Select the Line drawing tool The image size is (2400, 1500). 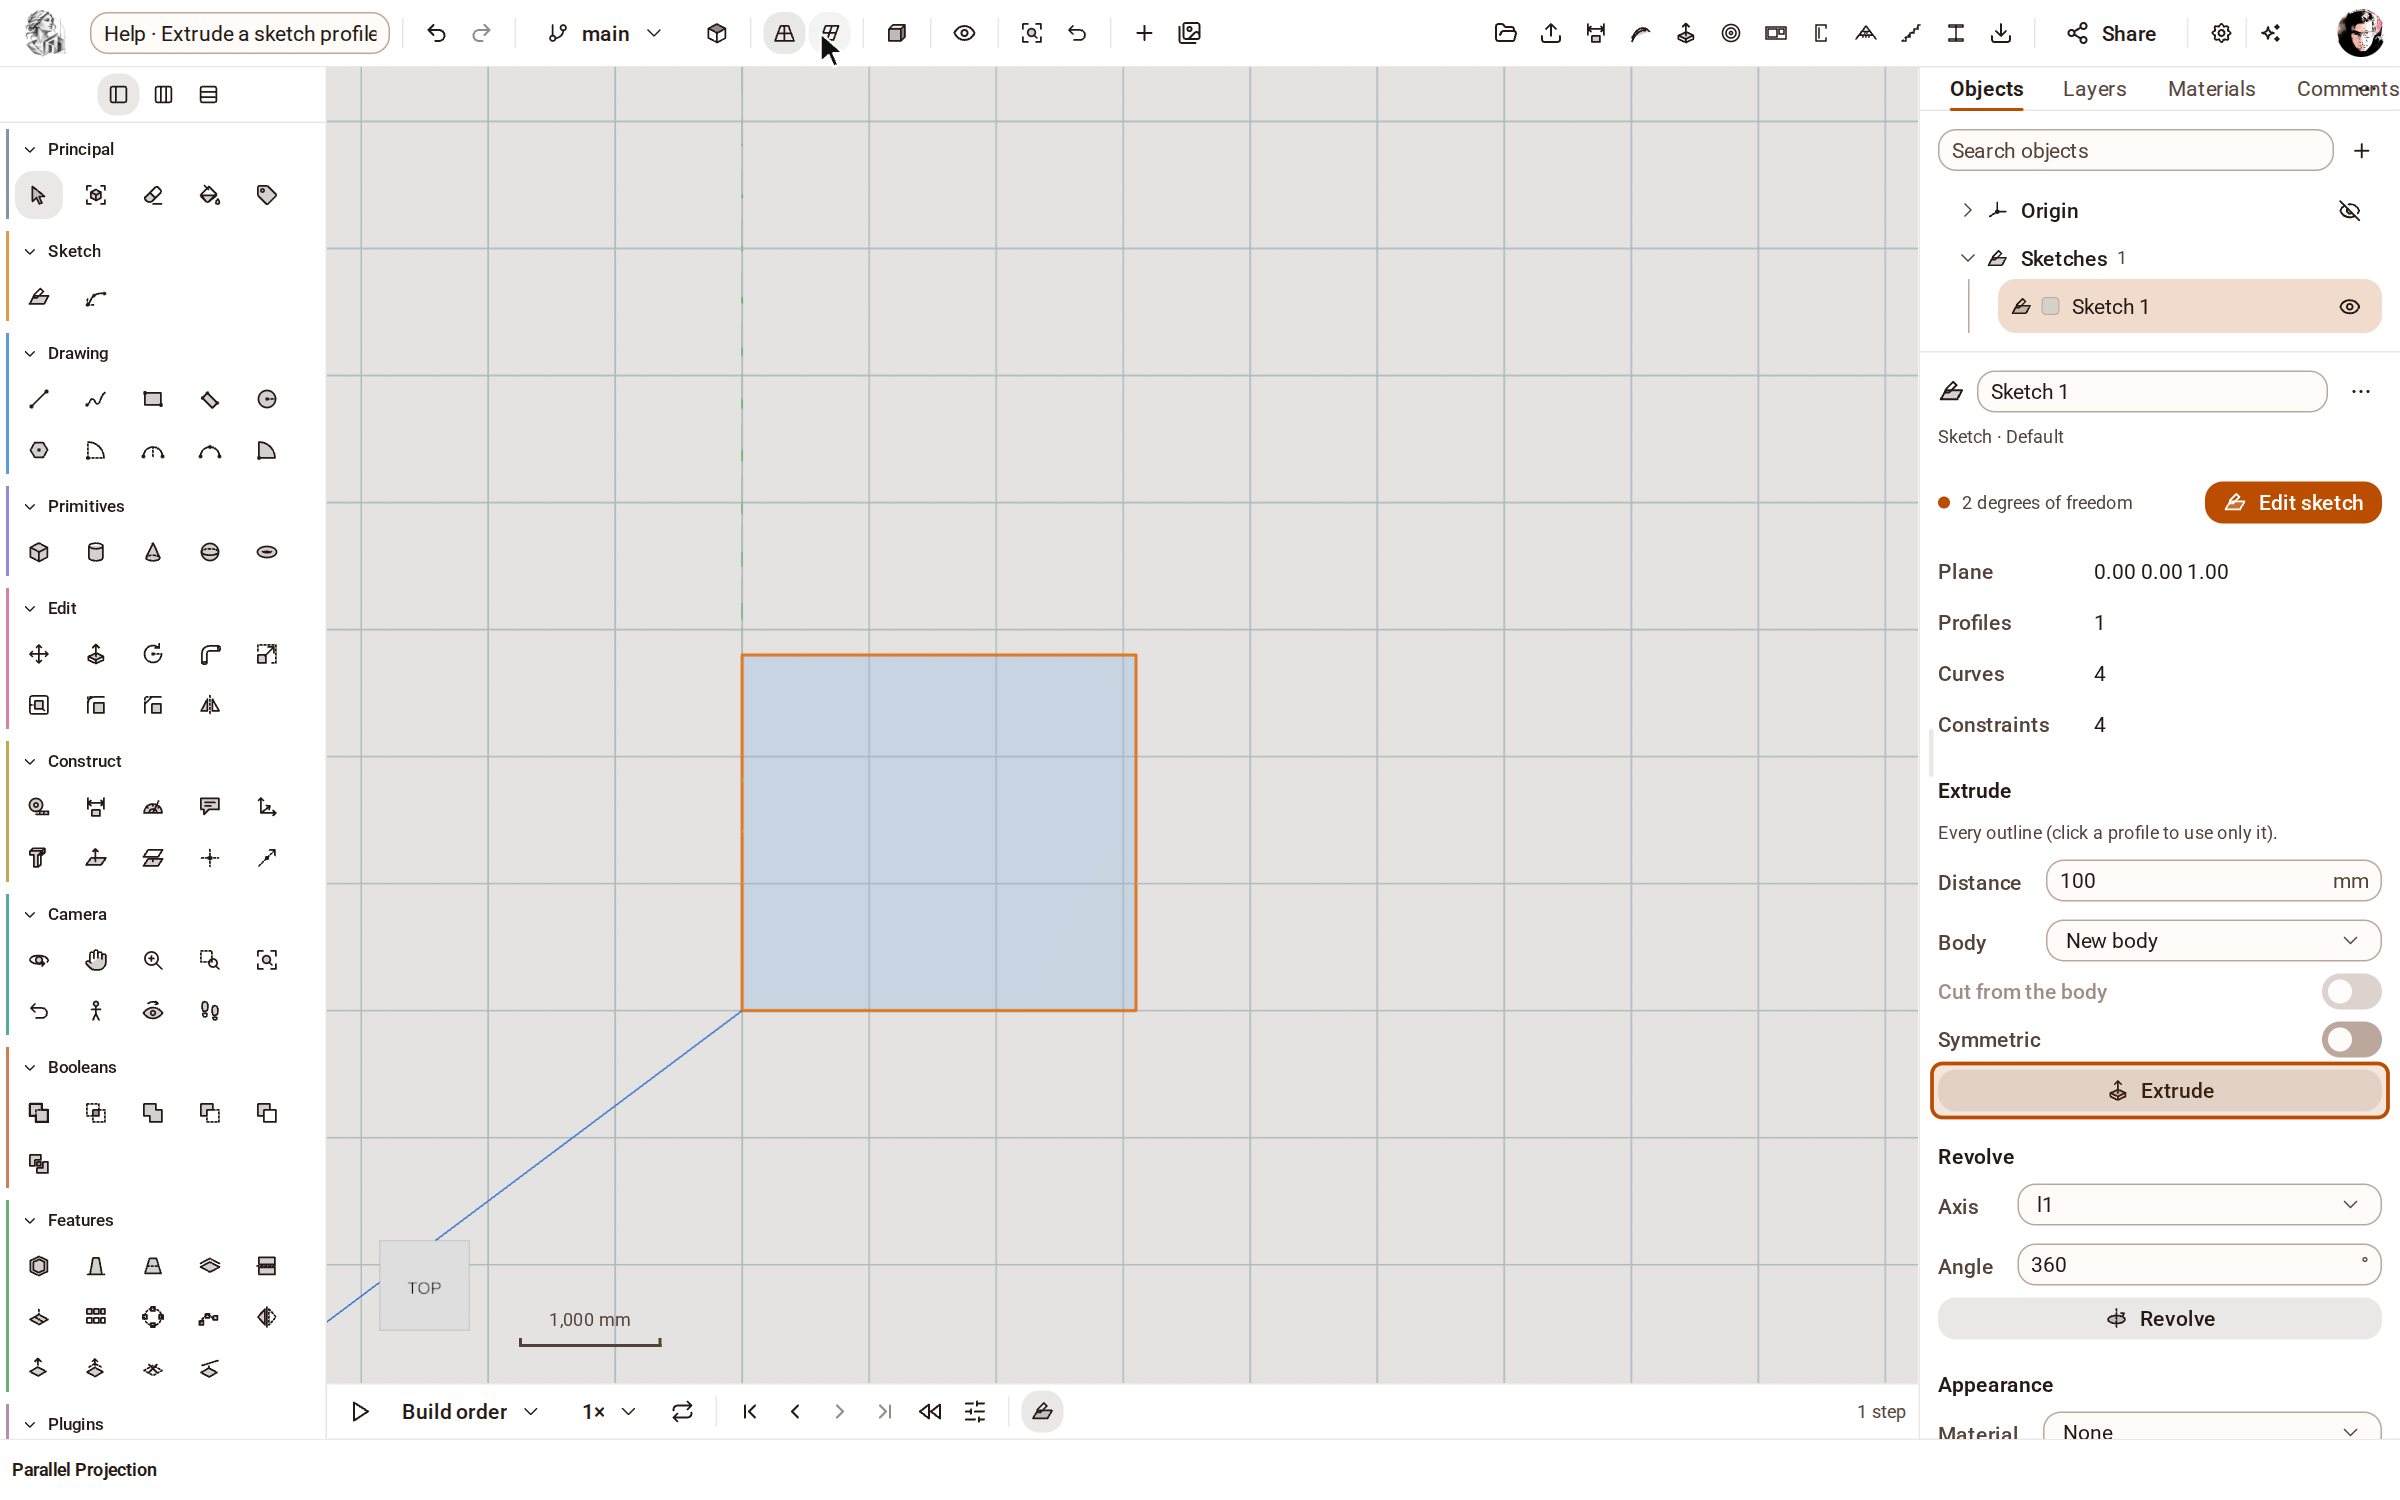[x=38, y=399]
